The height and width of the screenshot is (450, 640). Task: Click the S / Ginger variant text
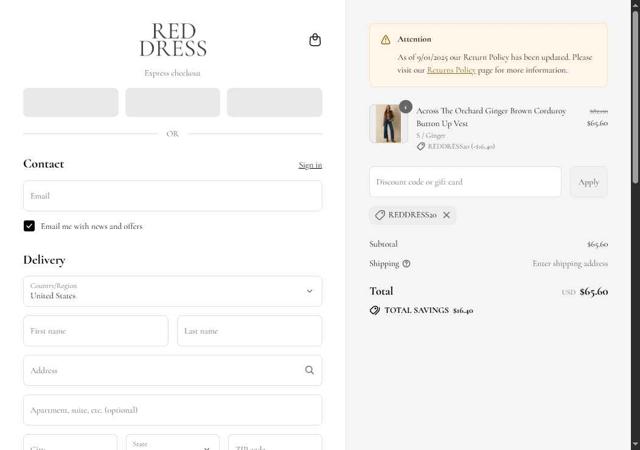431,136
